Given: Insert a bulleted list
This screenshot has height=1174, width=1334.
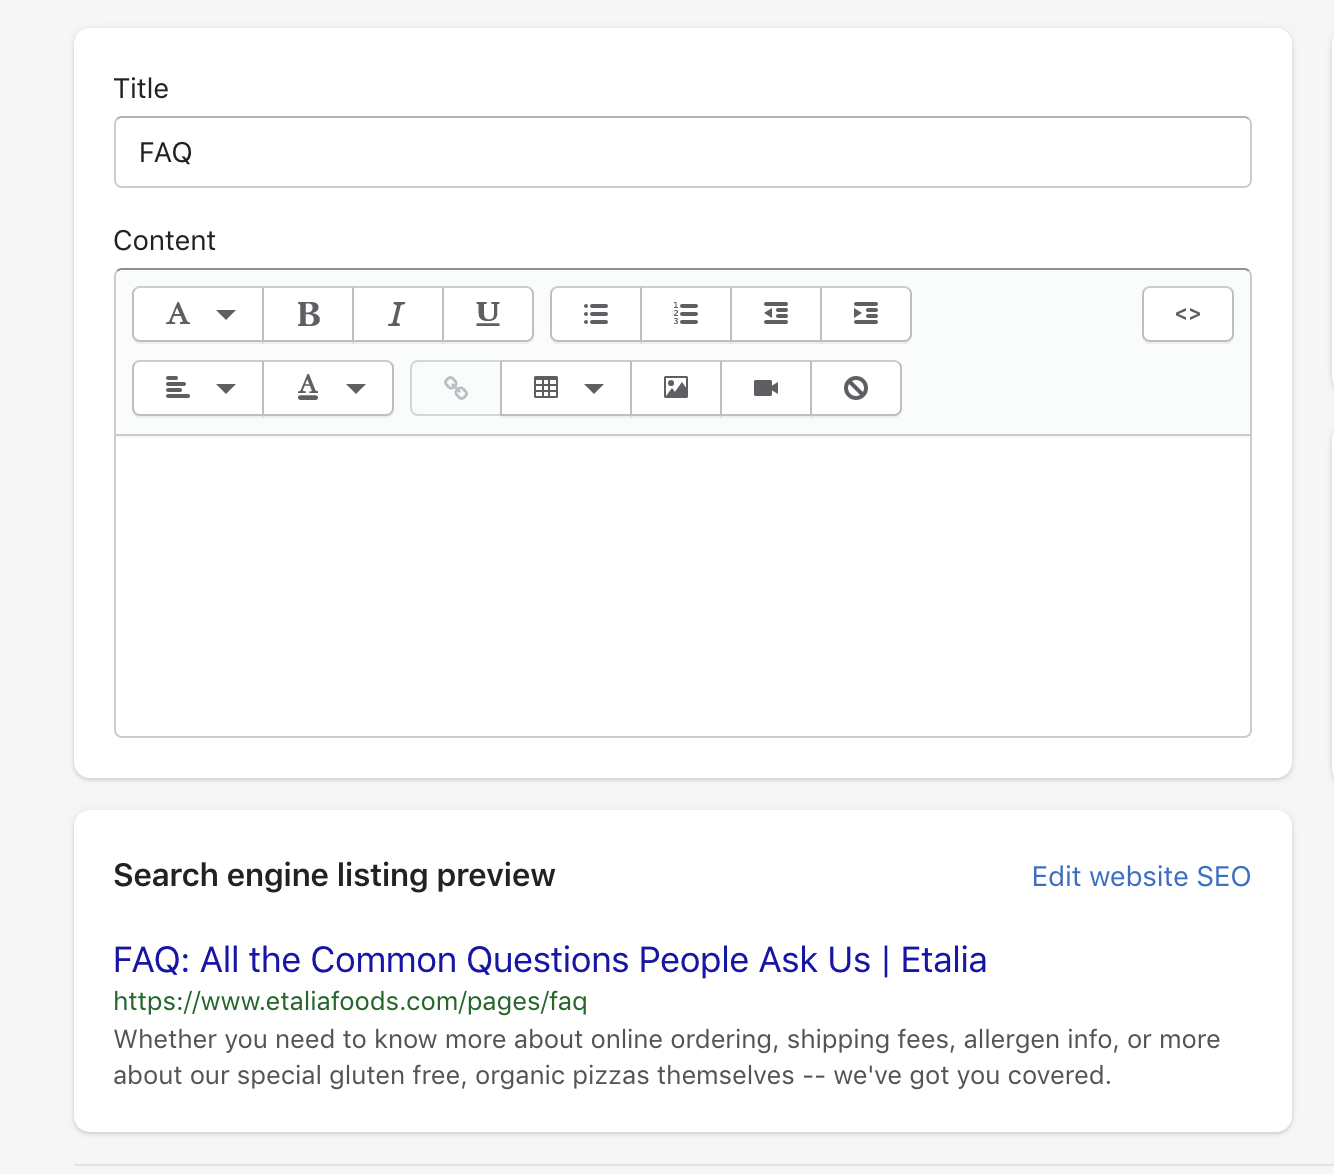Looking at the screenshot, I should pos(596,314).
